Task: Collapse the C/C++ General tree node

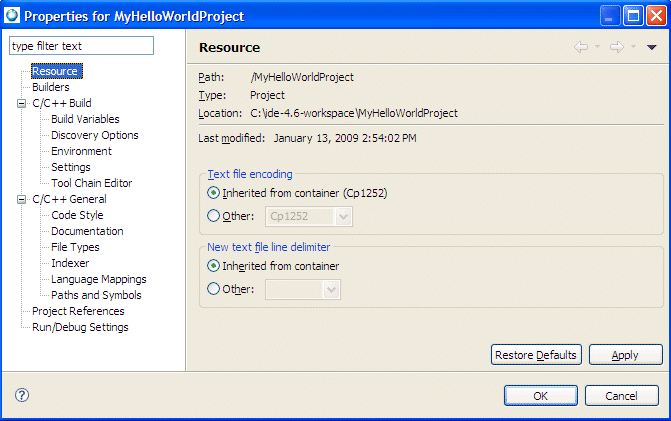Action: coord(22,199)
